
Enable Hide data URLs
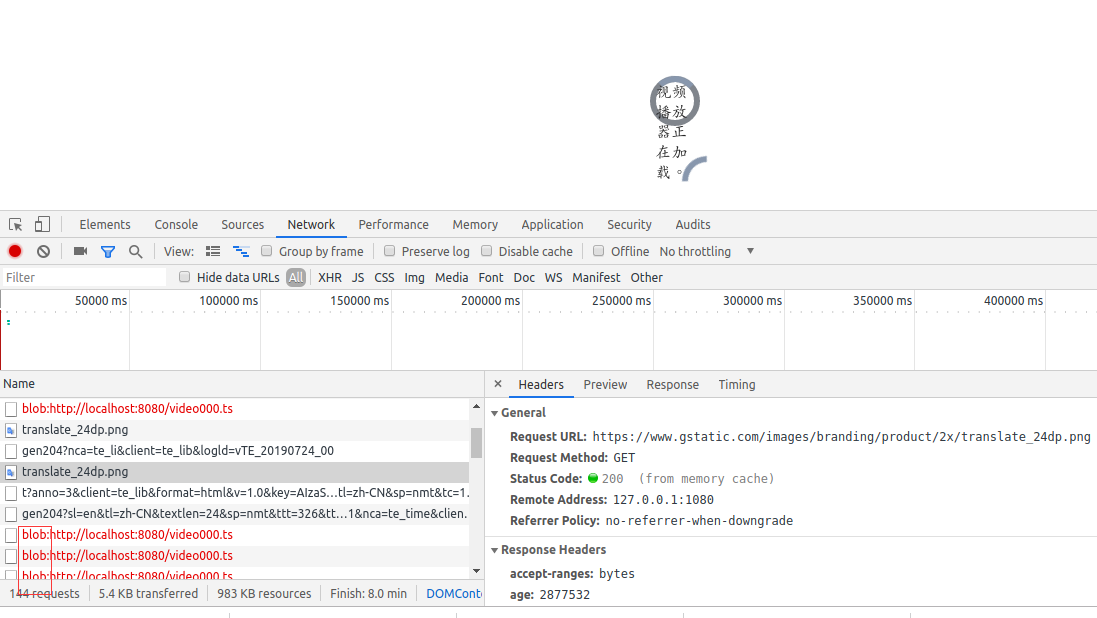184,277
